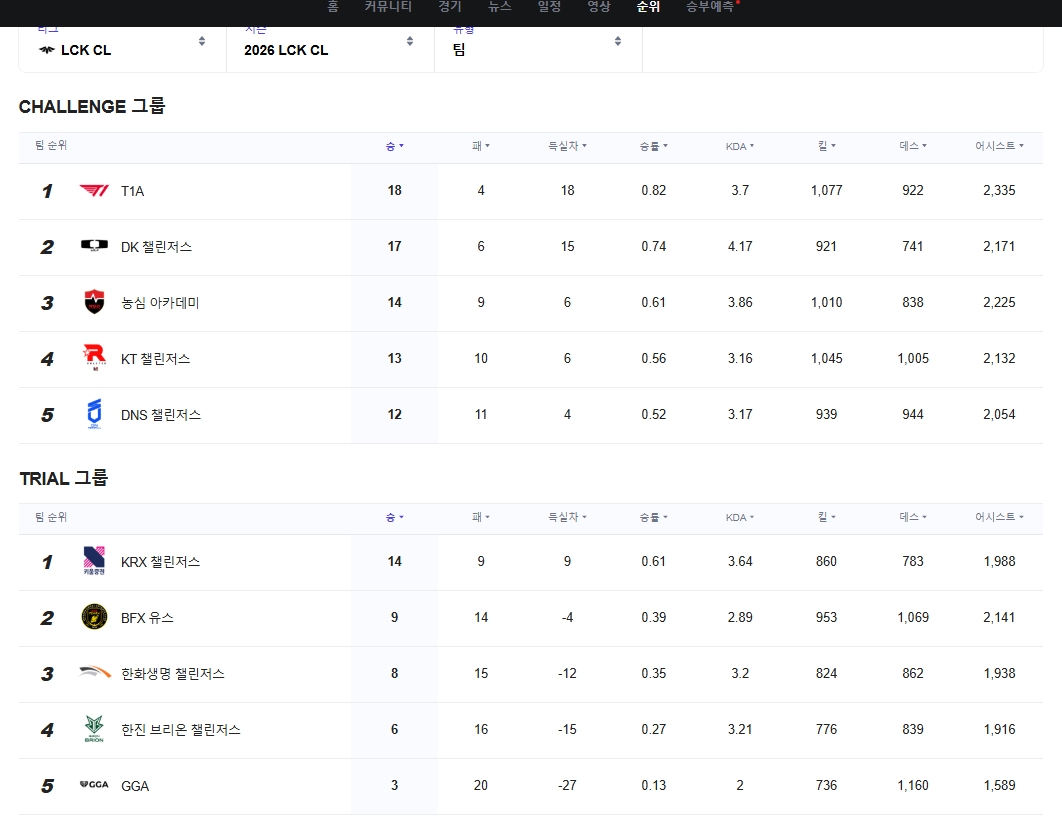Click the KRX 챌린저스 team logo
1062x824 pixels.
pyautogui.click(x=94, y=561)
